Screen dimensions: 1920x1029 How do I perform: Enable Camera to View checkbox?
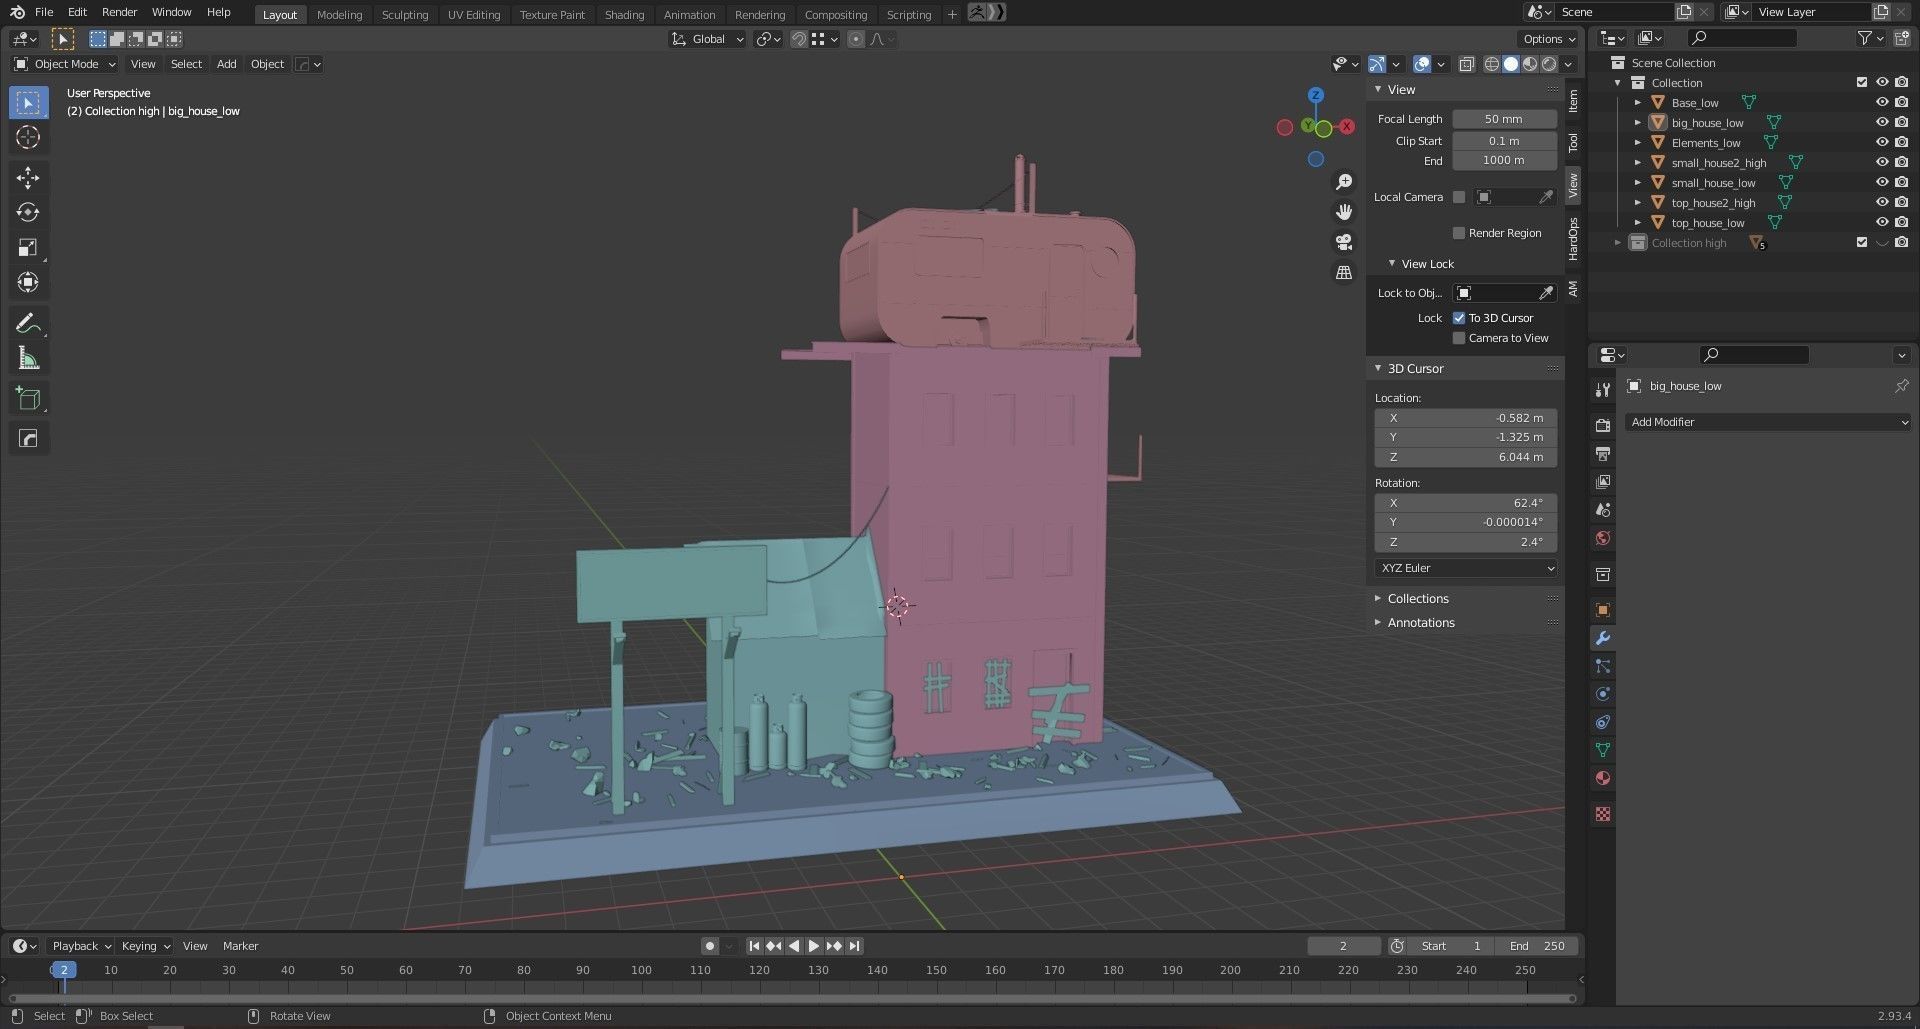click(x=1459, y=338)
